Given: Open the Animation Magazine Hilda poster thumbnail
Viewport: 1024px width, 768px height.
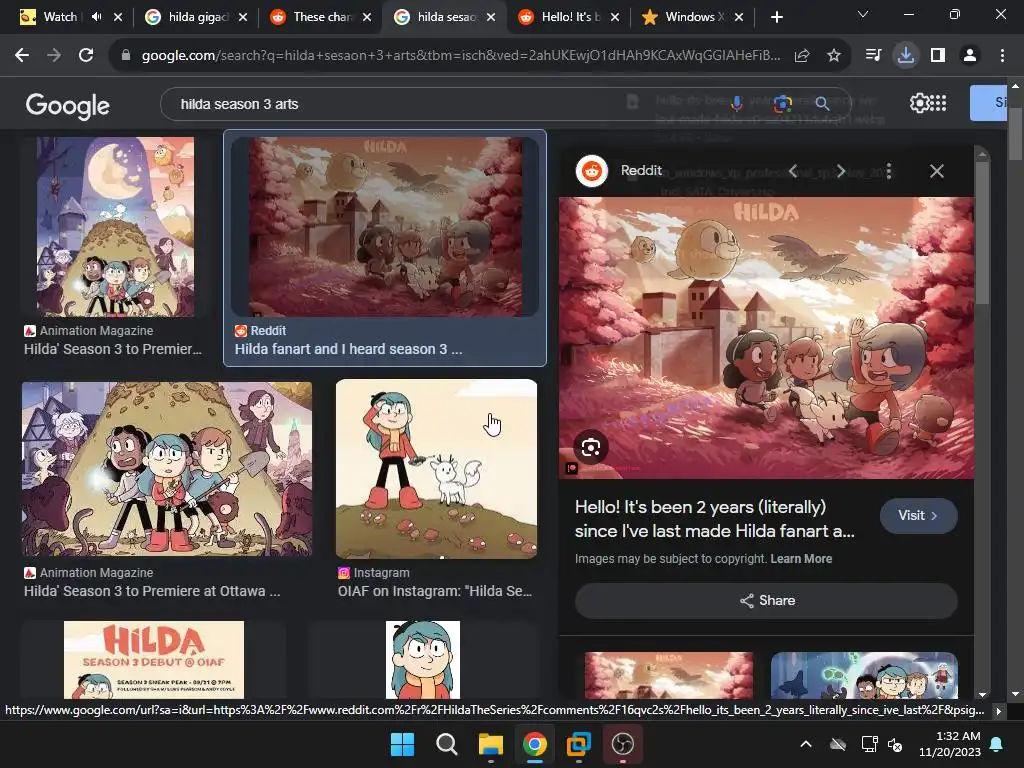Looking at the screenshot, I should click(x=116, y=227).
